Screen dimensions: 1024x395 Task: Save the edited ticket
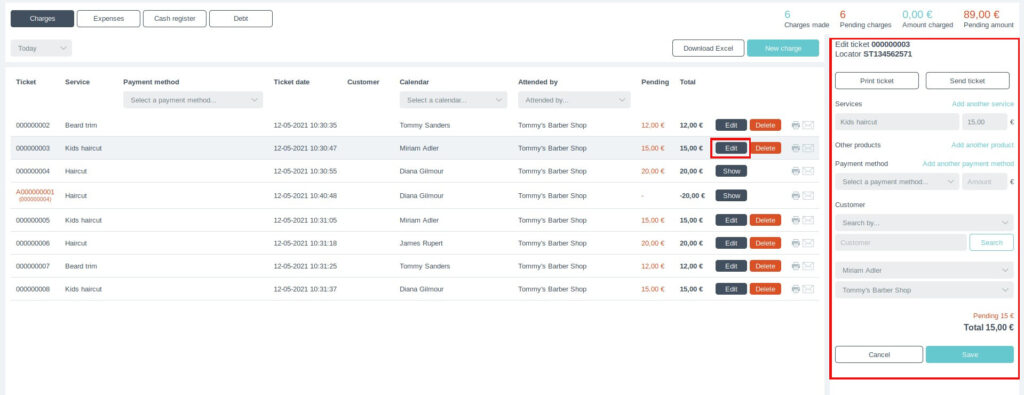click(x=970, y=355)
